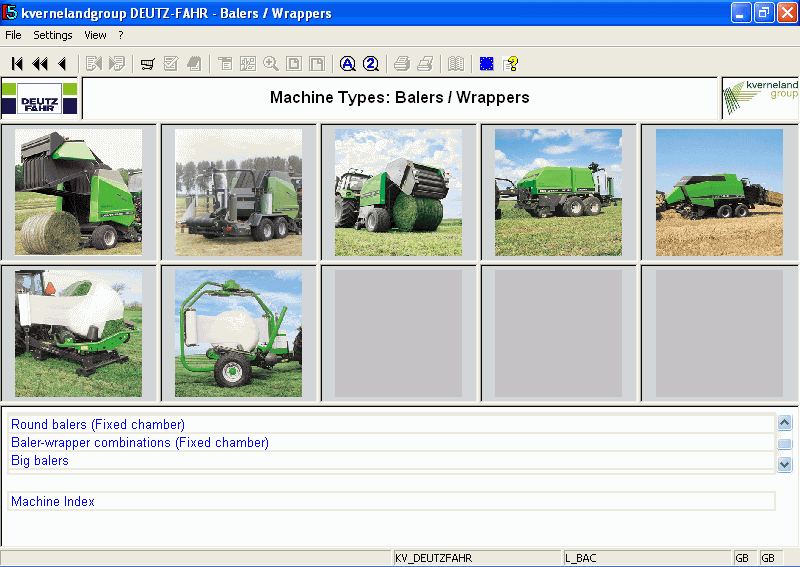The height and width of the screenshot is (567, 800).
Task: Open the Big balers link
Action: click(x=40, y=461)
